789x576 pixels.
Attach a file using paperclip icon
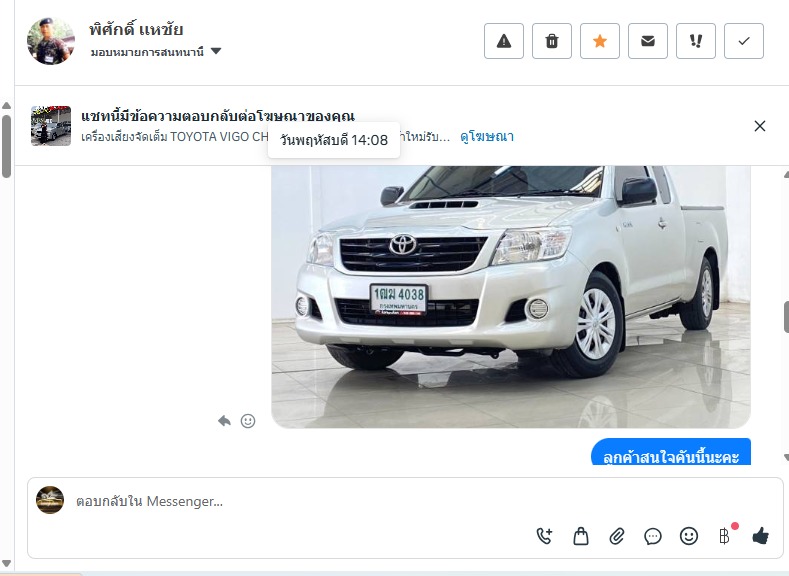(617, 536)
